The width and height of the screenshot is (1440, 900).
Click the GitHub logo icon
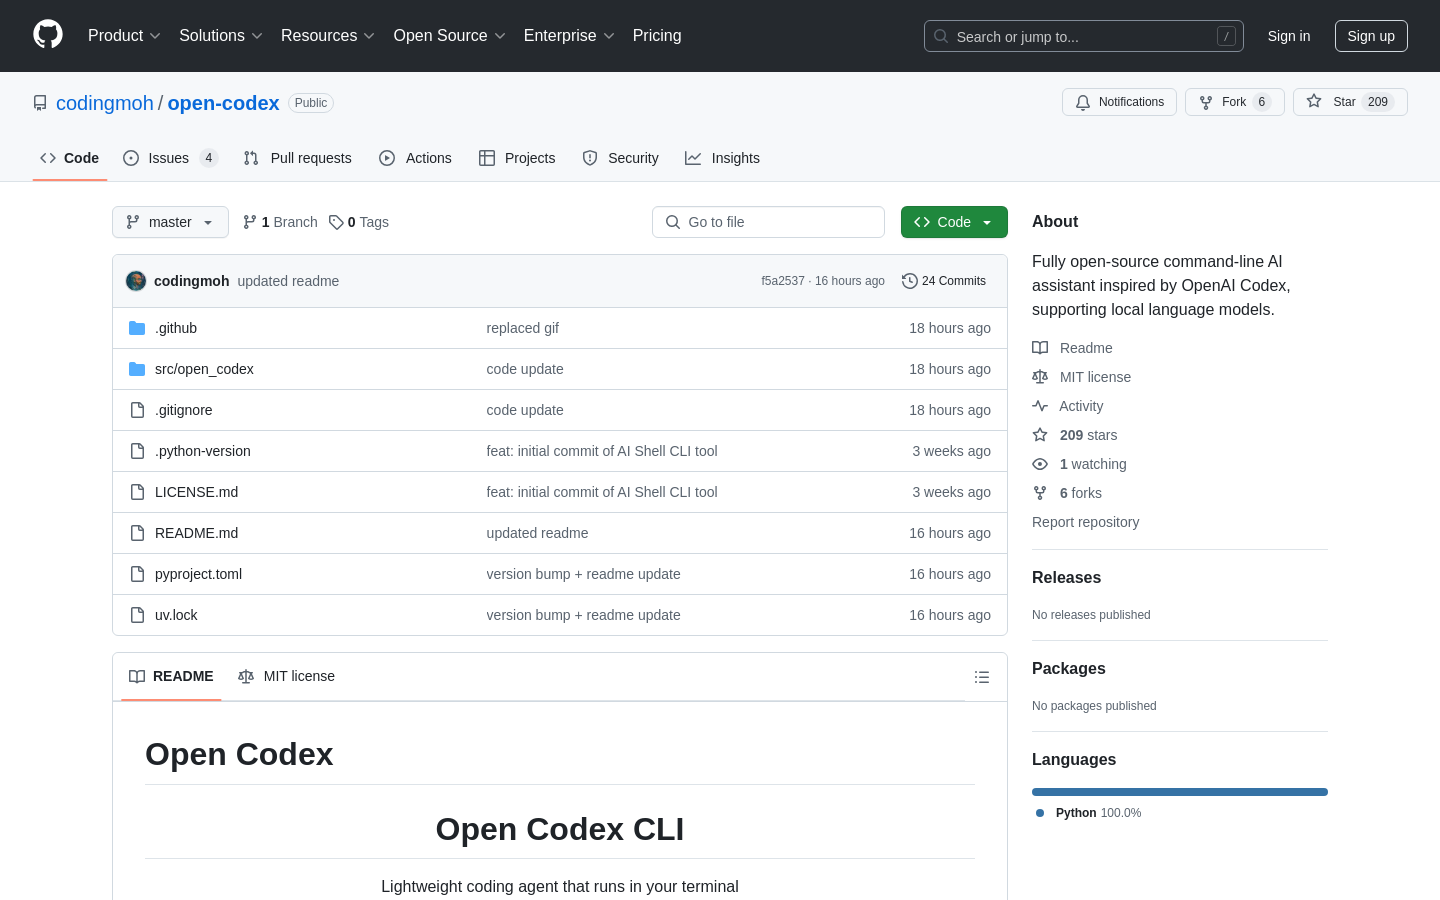48,35
